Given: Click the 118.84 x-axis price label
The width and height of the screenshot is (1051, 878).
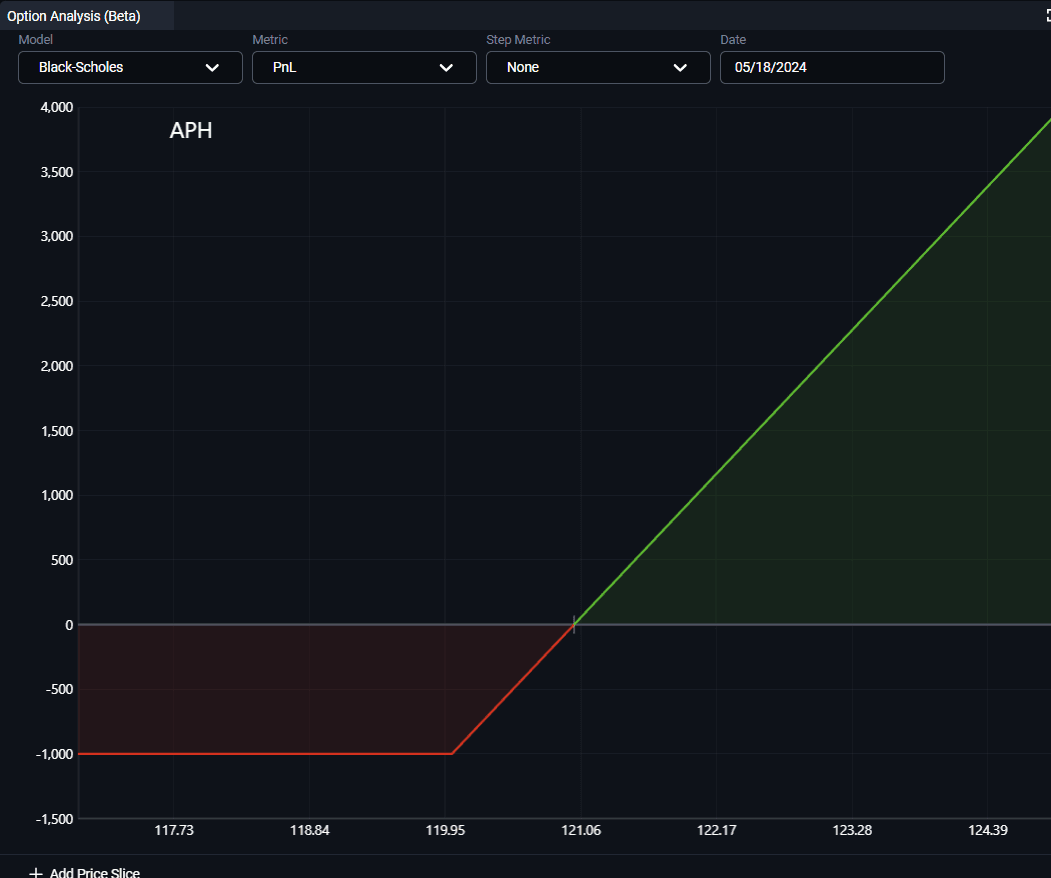Looking at the screenshot, I should point(310,830).
